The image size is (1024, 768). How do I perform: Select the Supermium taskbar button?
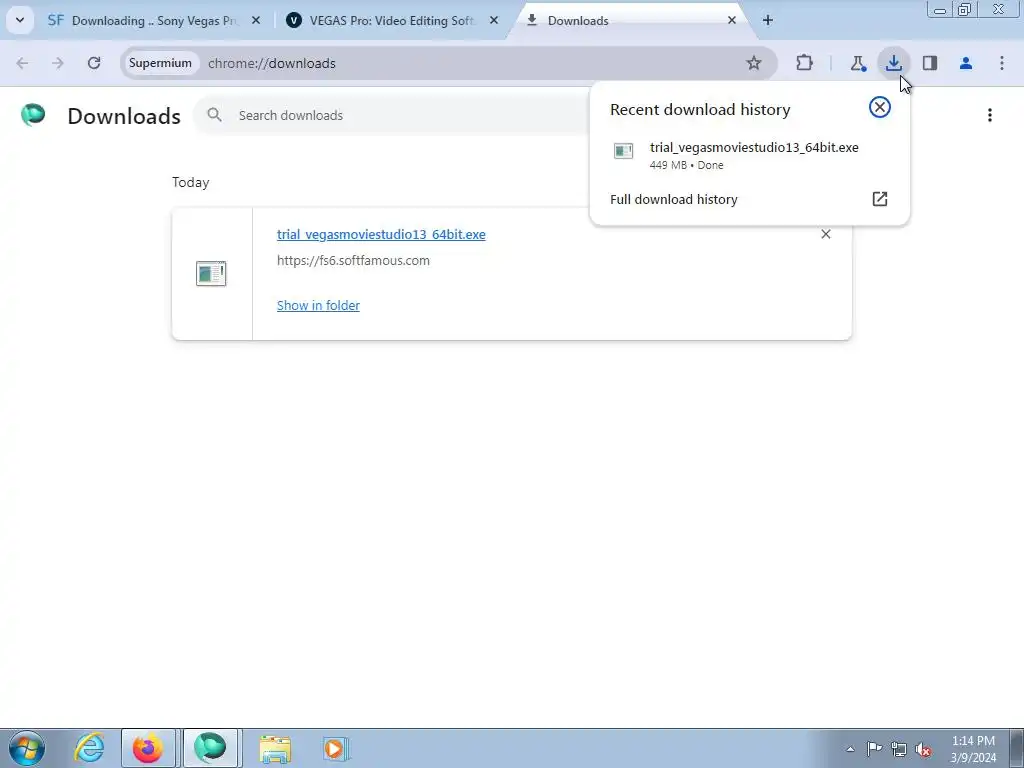(x=210, y=748)
